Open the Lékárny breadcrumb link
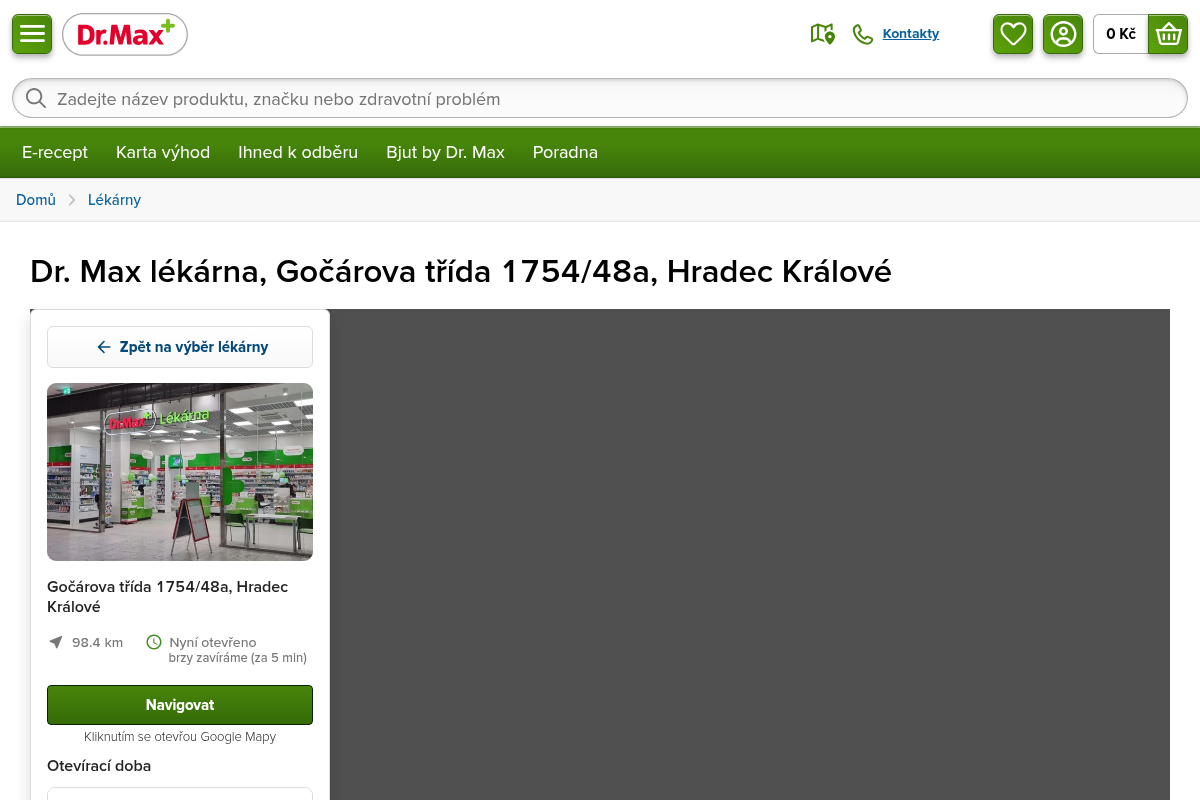1200x800 pixels. coord(114,200)
